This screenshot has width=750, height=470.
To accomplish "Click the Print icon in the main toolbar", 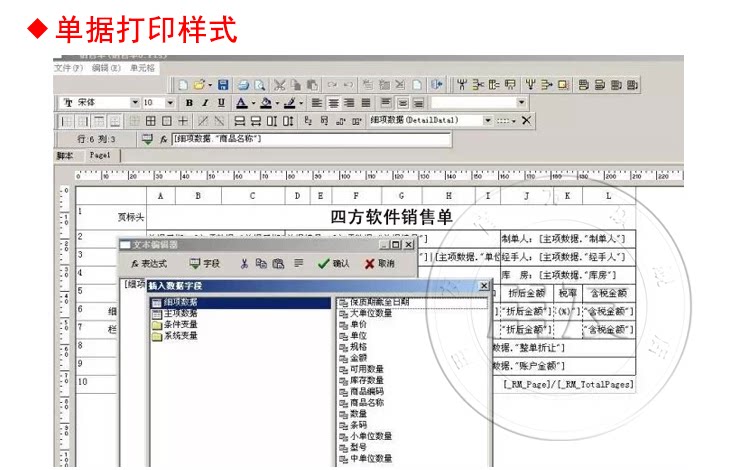I will 243,85.
